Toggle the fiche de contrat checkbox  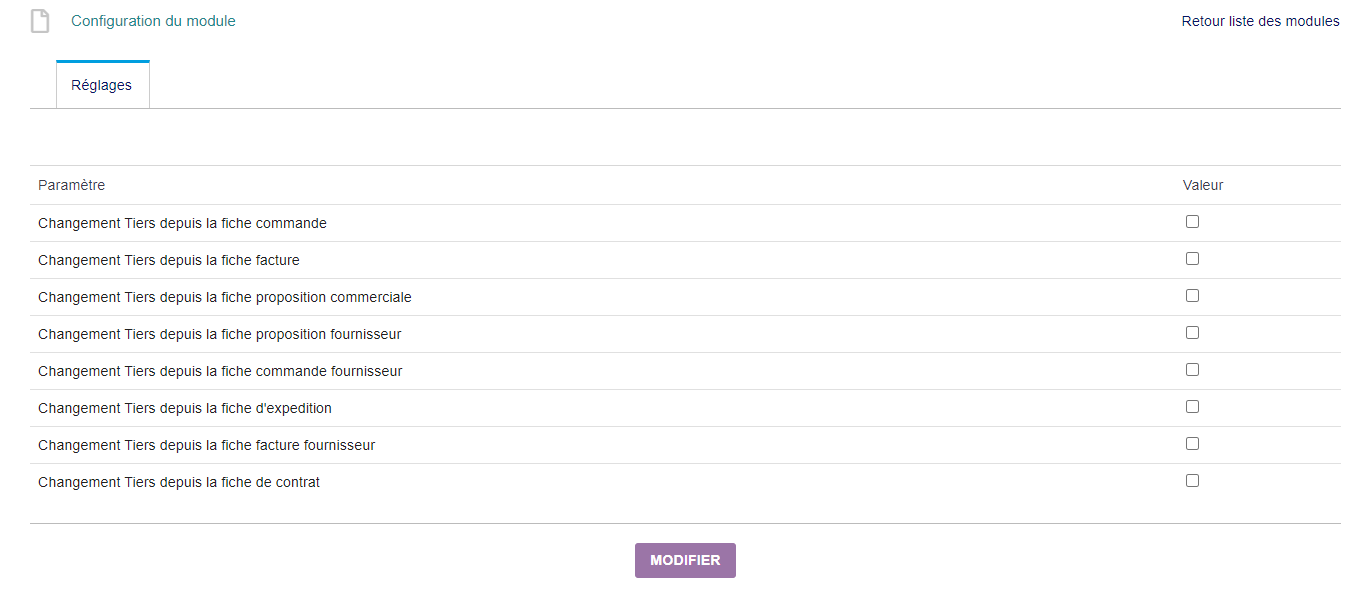[x=1192, y=481]
